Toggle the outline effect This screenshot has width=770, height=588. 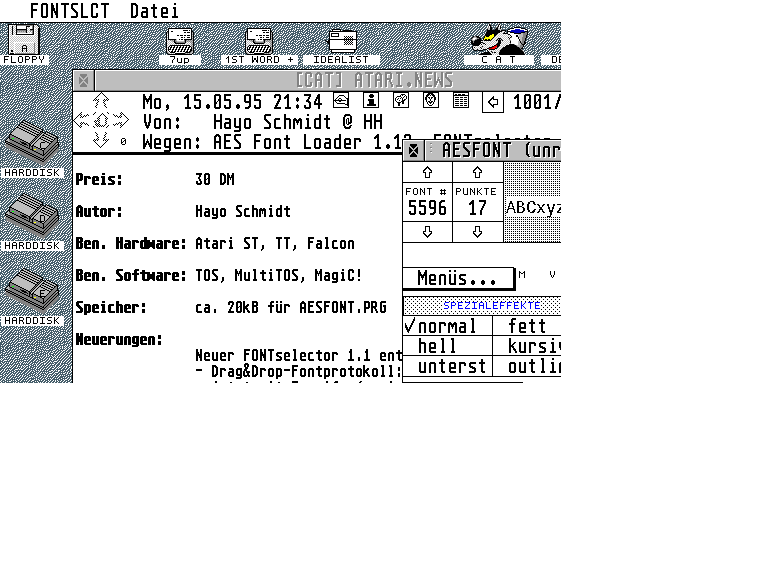527,366
